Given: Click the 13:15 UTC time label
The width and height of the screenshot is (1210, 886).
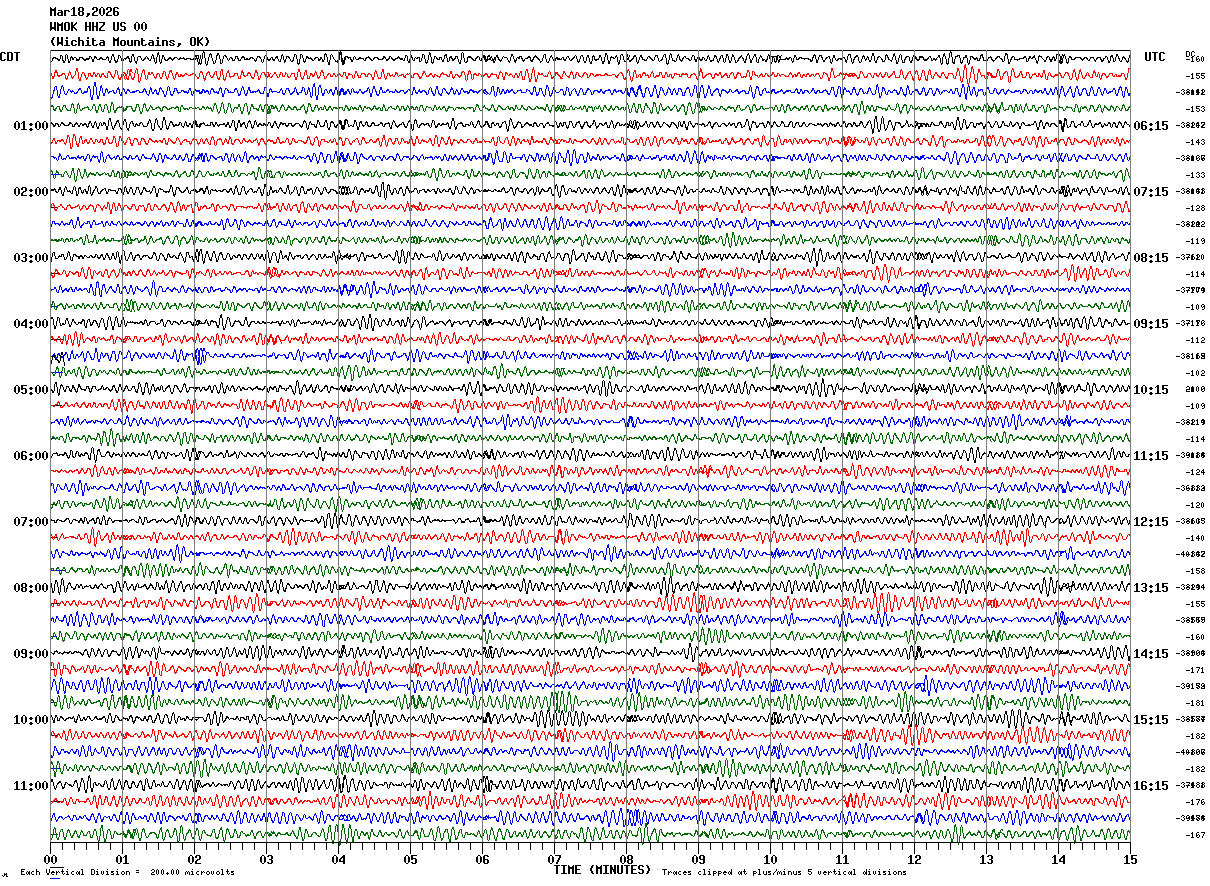Looking at the screenshot, I should click(1151, 588).
